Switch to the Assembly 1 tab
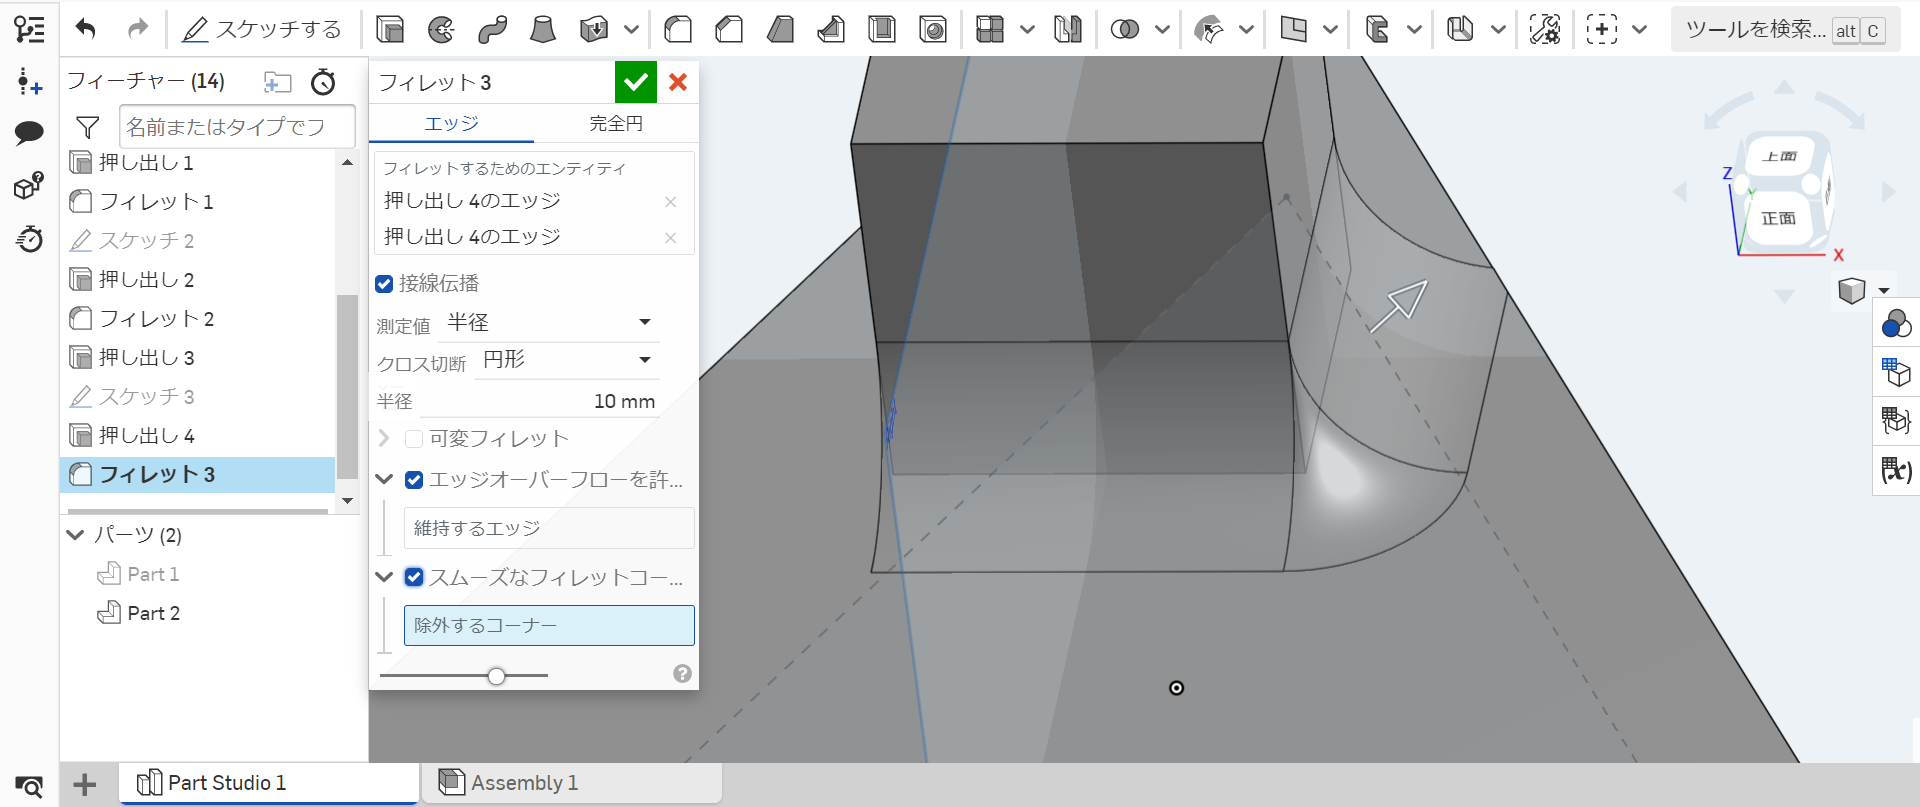Image resolution: width=1920 pixels, height=807 pixels. (x=571, y=783)
